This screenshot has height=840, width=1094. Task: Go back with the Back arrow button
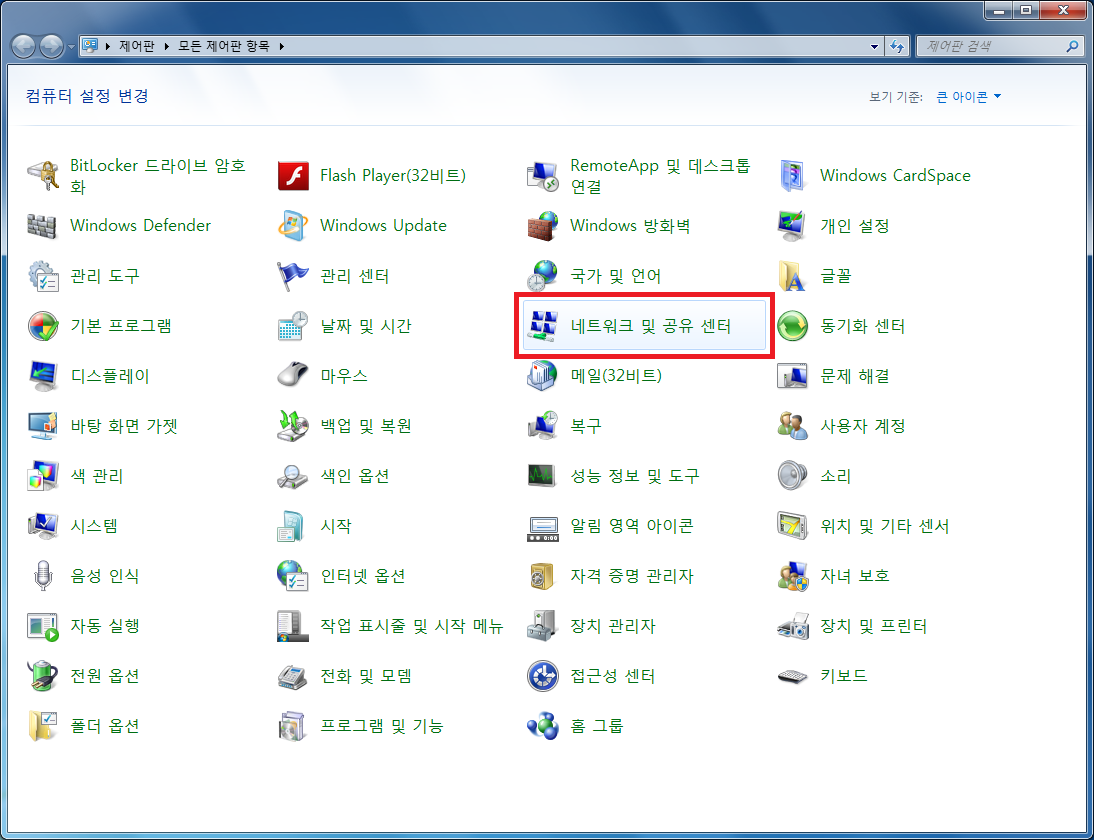[x=24, y=47]
